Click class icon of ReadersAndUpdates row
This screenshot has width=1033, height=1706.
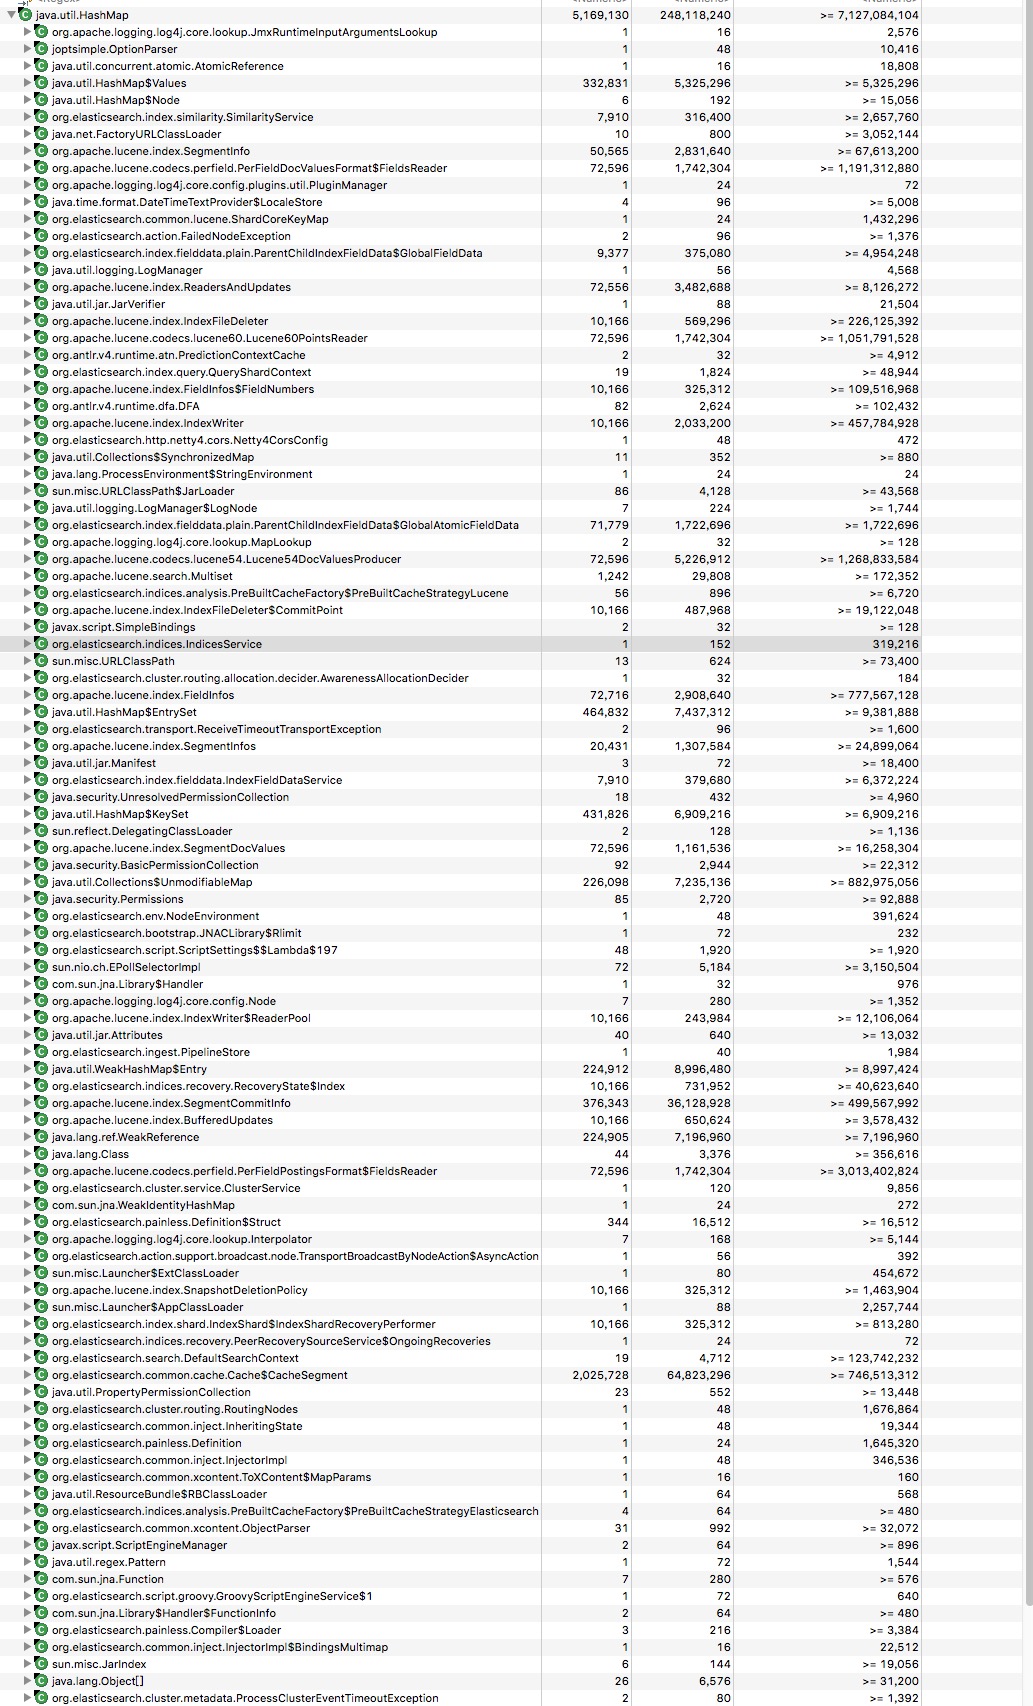tap(41, 287)
